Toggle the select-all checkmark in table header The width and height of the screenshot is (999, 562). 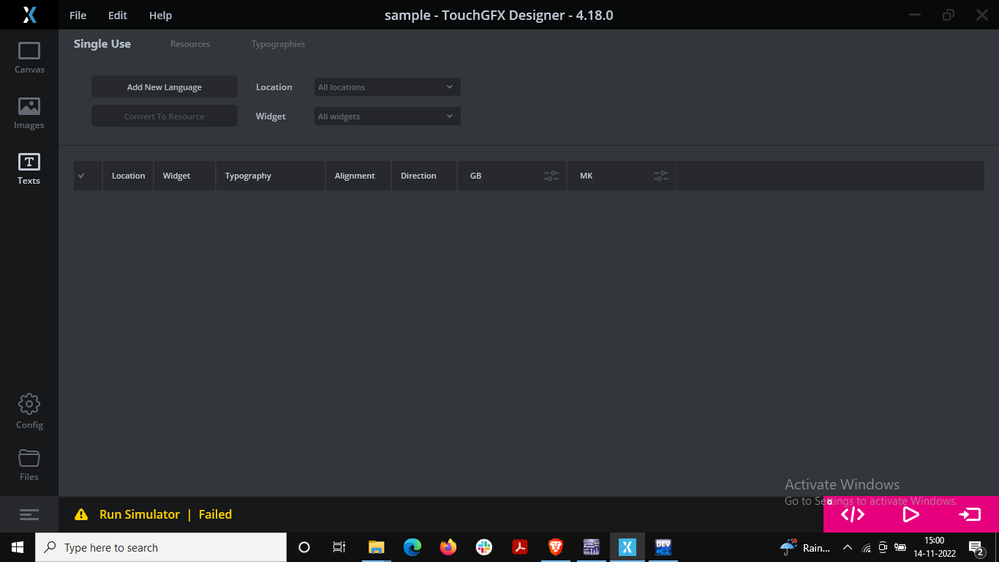(82, 176)
